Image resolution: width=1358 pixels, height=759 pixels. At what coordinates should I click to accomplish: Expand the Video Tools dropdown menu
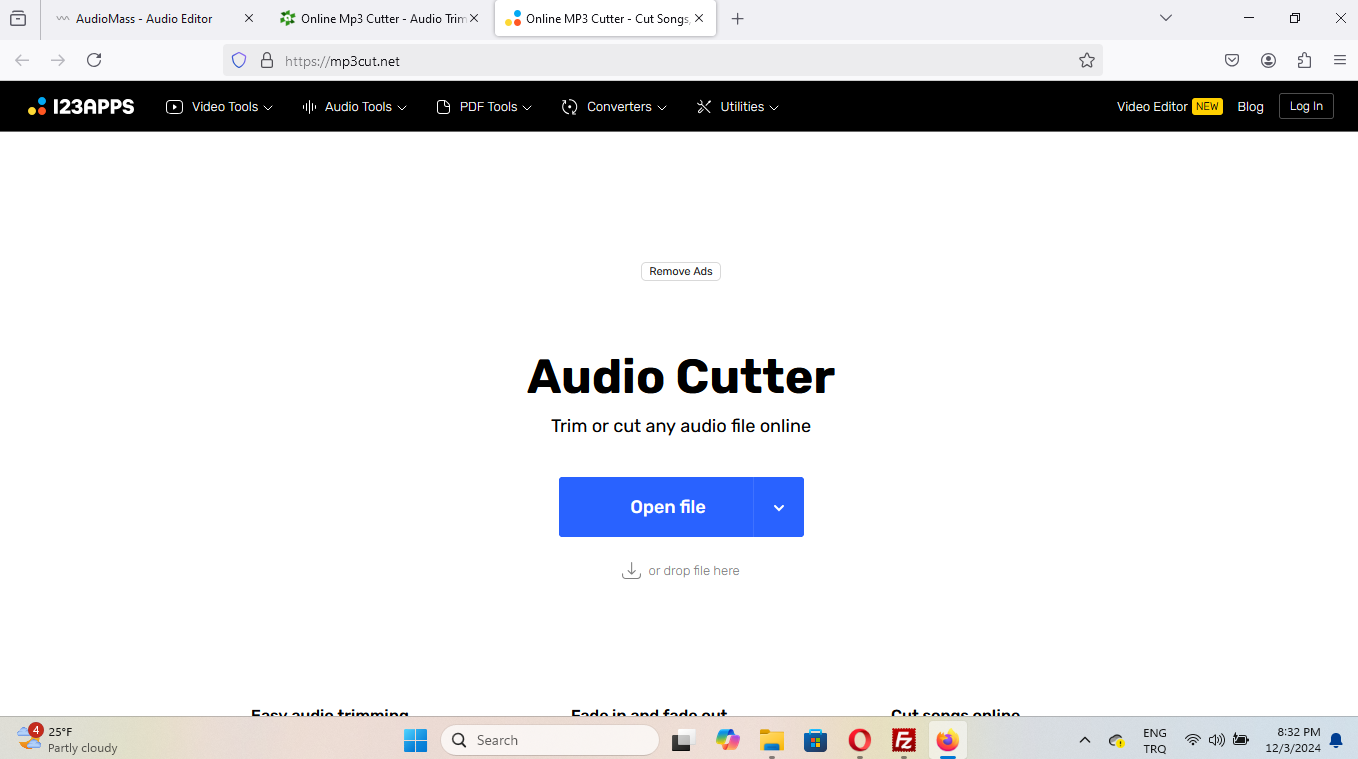click(219, 107)
